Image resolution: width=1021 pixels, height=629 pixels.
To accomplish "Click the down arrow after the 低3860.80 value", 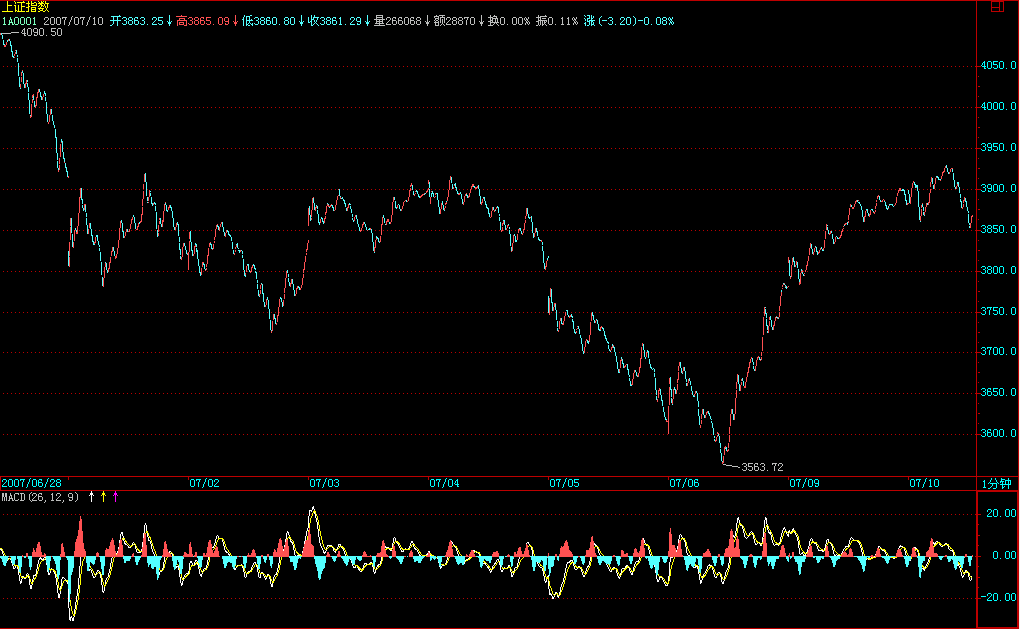I will coord(301,20).
